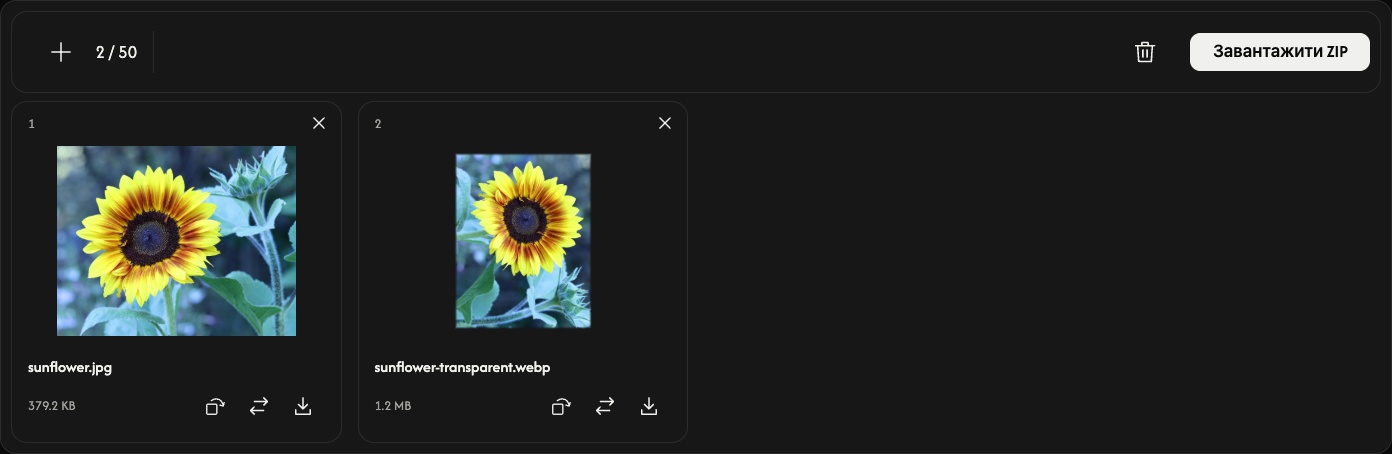
Task: Open convert arrows for sunflower-transparent.webp
Action: (605, 406)
